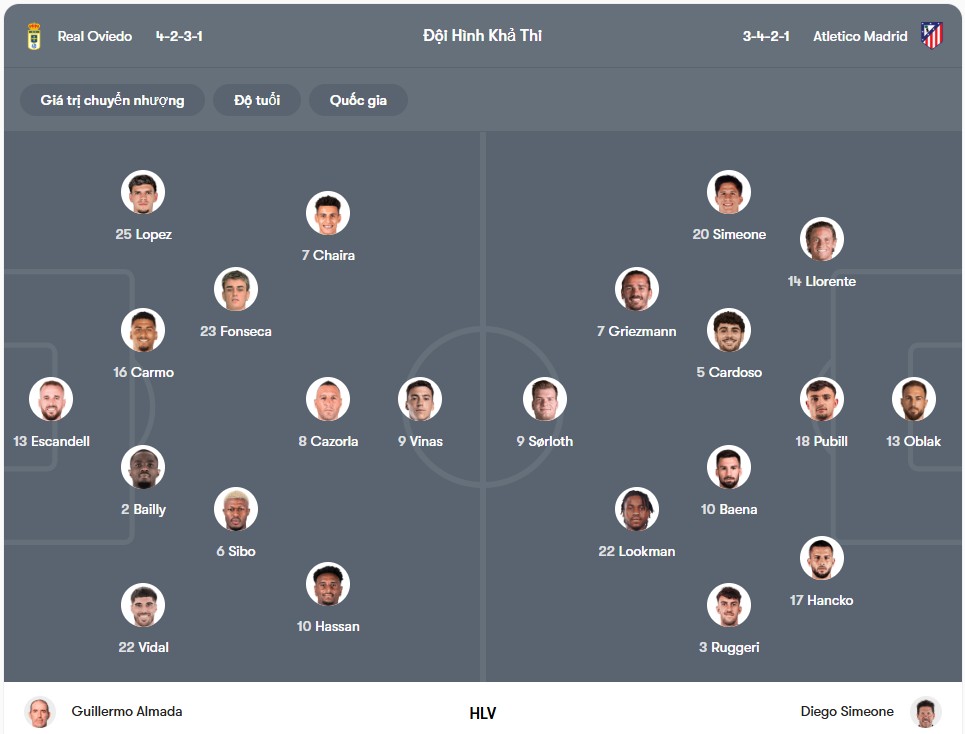Screen dimensions: 965x734
Task: Toggle the Độ tuổi filter chip
Action: coord(257,100)
